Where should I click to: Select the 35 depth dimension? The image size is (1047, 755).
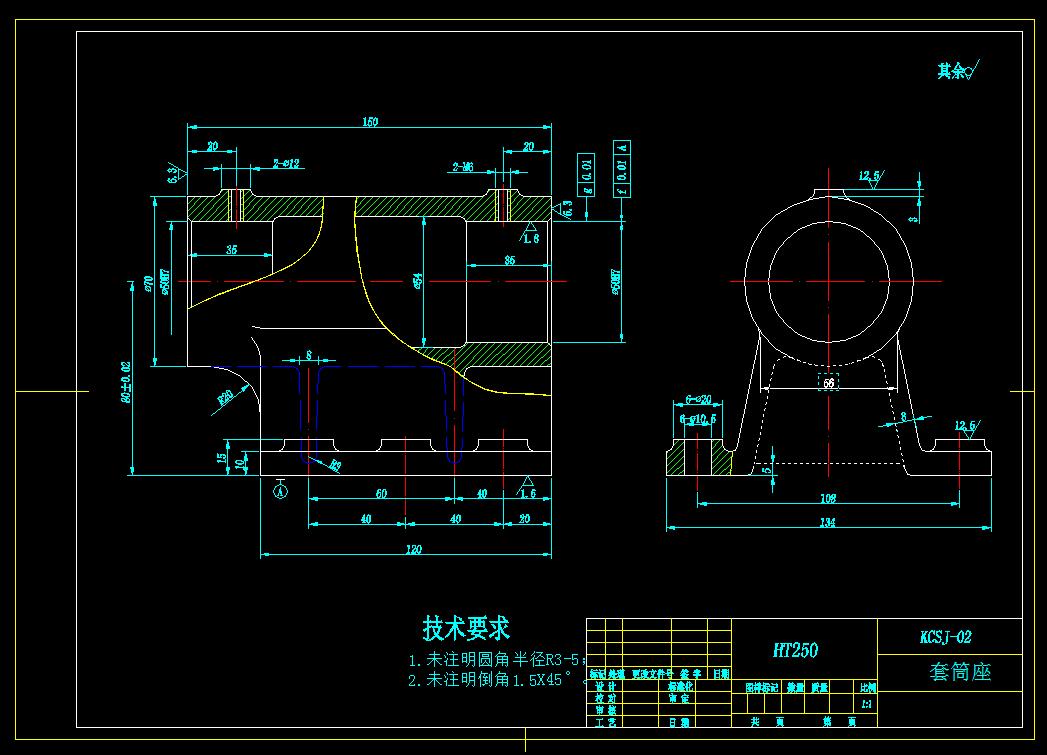231,249
